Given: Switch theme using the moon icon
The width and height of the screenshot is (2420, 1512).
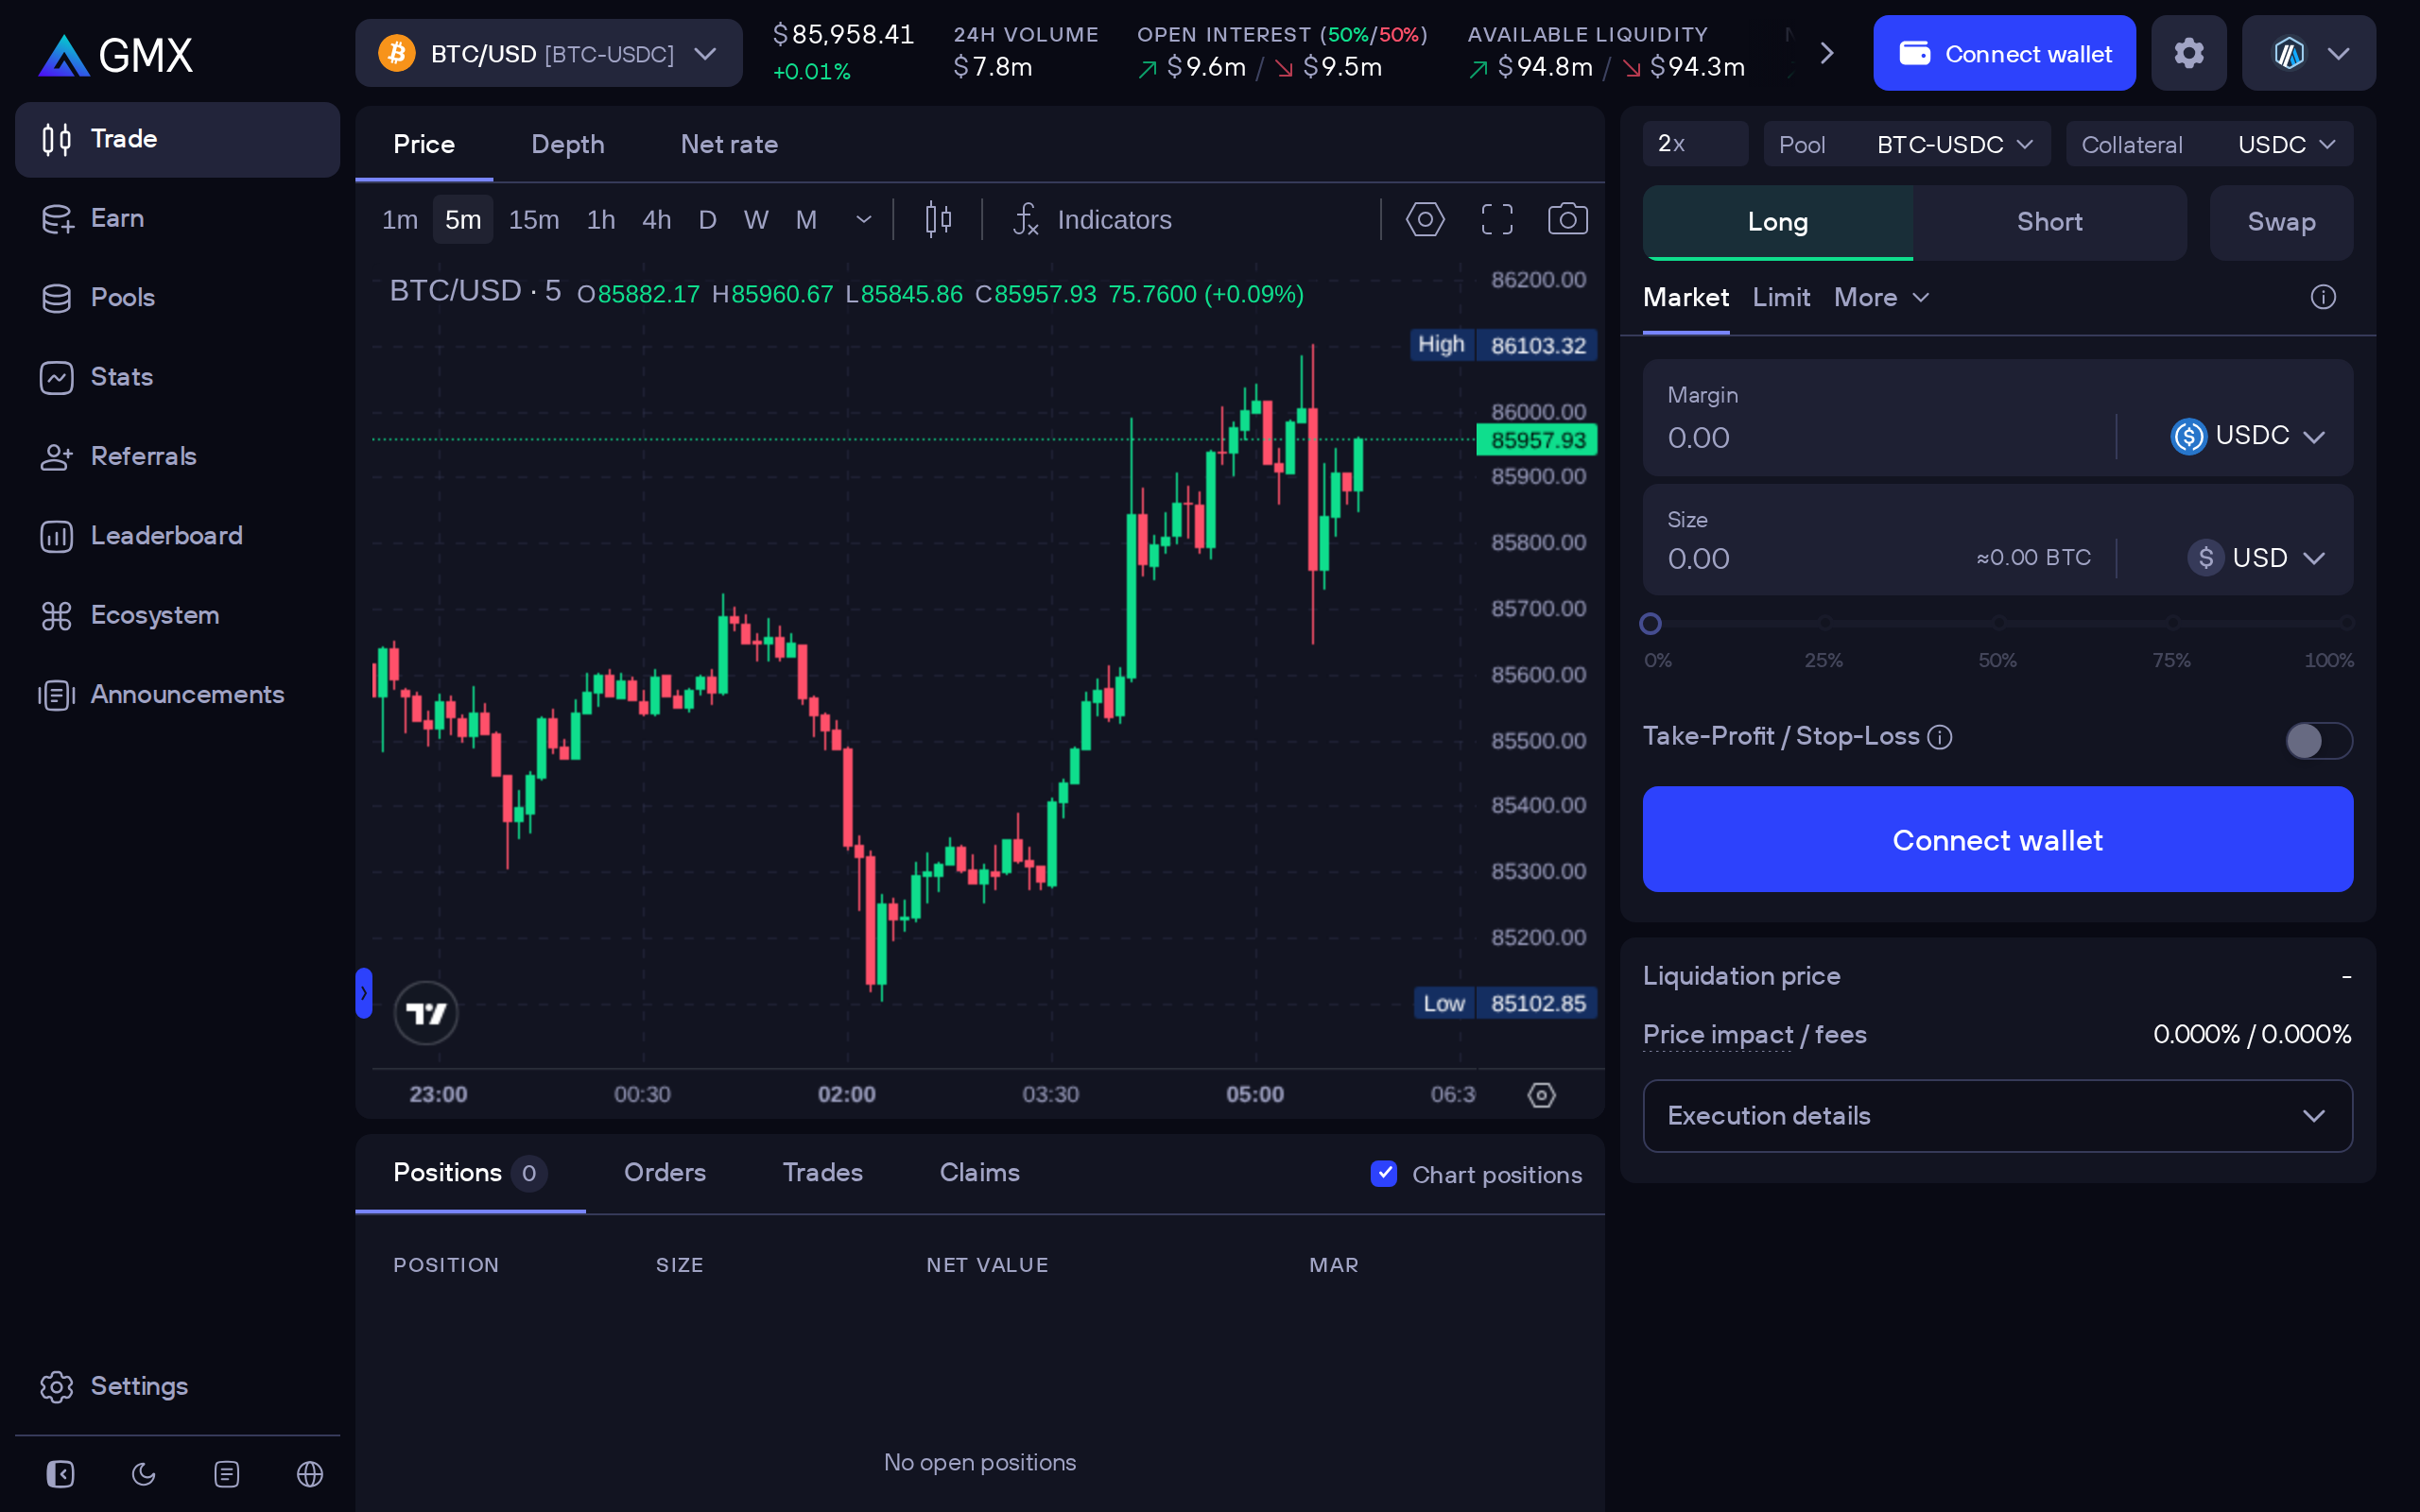Looking at the screenshot, I should [x=144, y=1474].
